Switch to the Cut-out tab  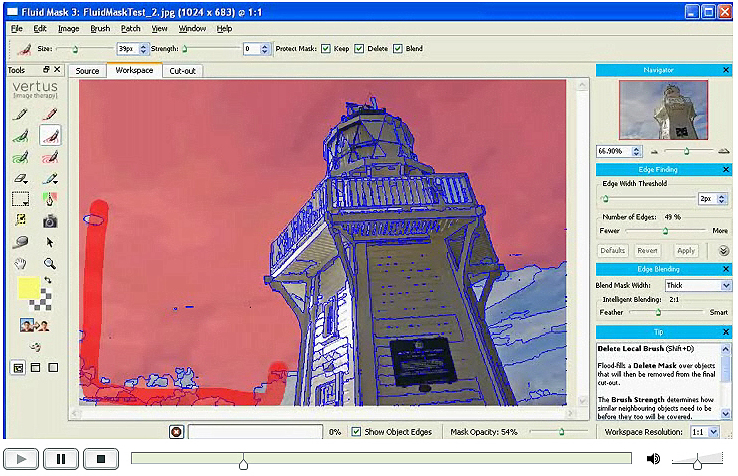182,71
